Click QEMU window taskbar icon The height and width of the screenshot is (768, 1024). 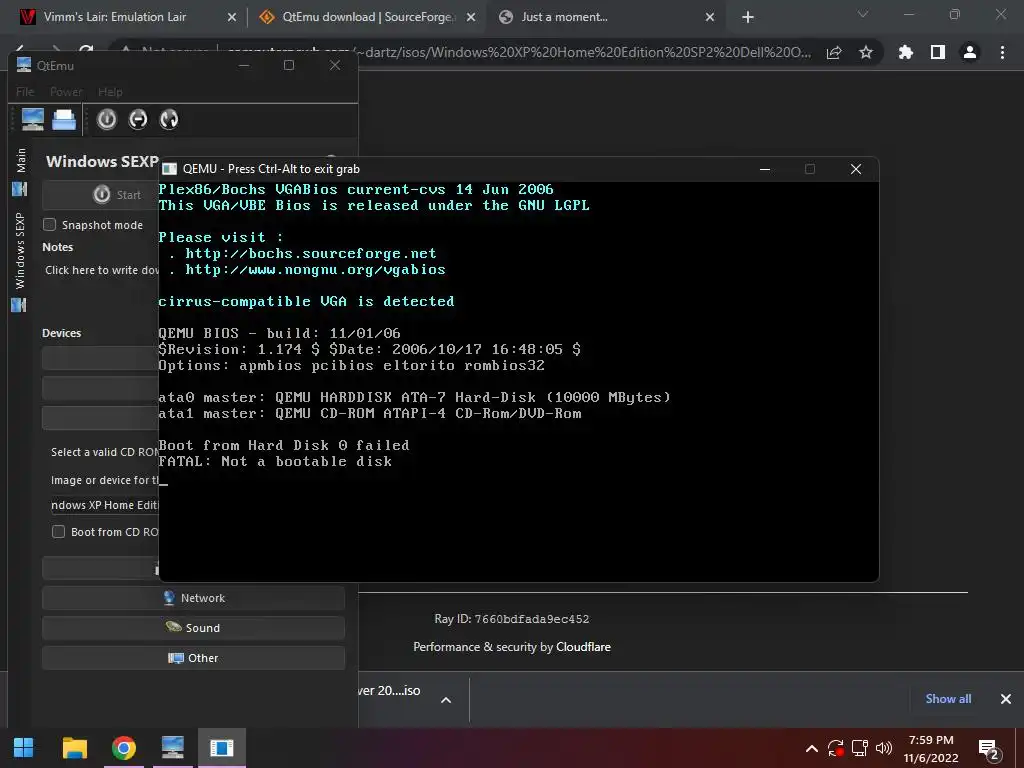(222, 748)
